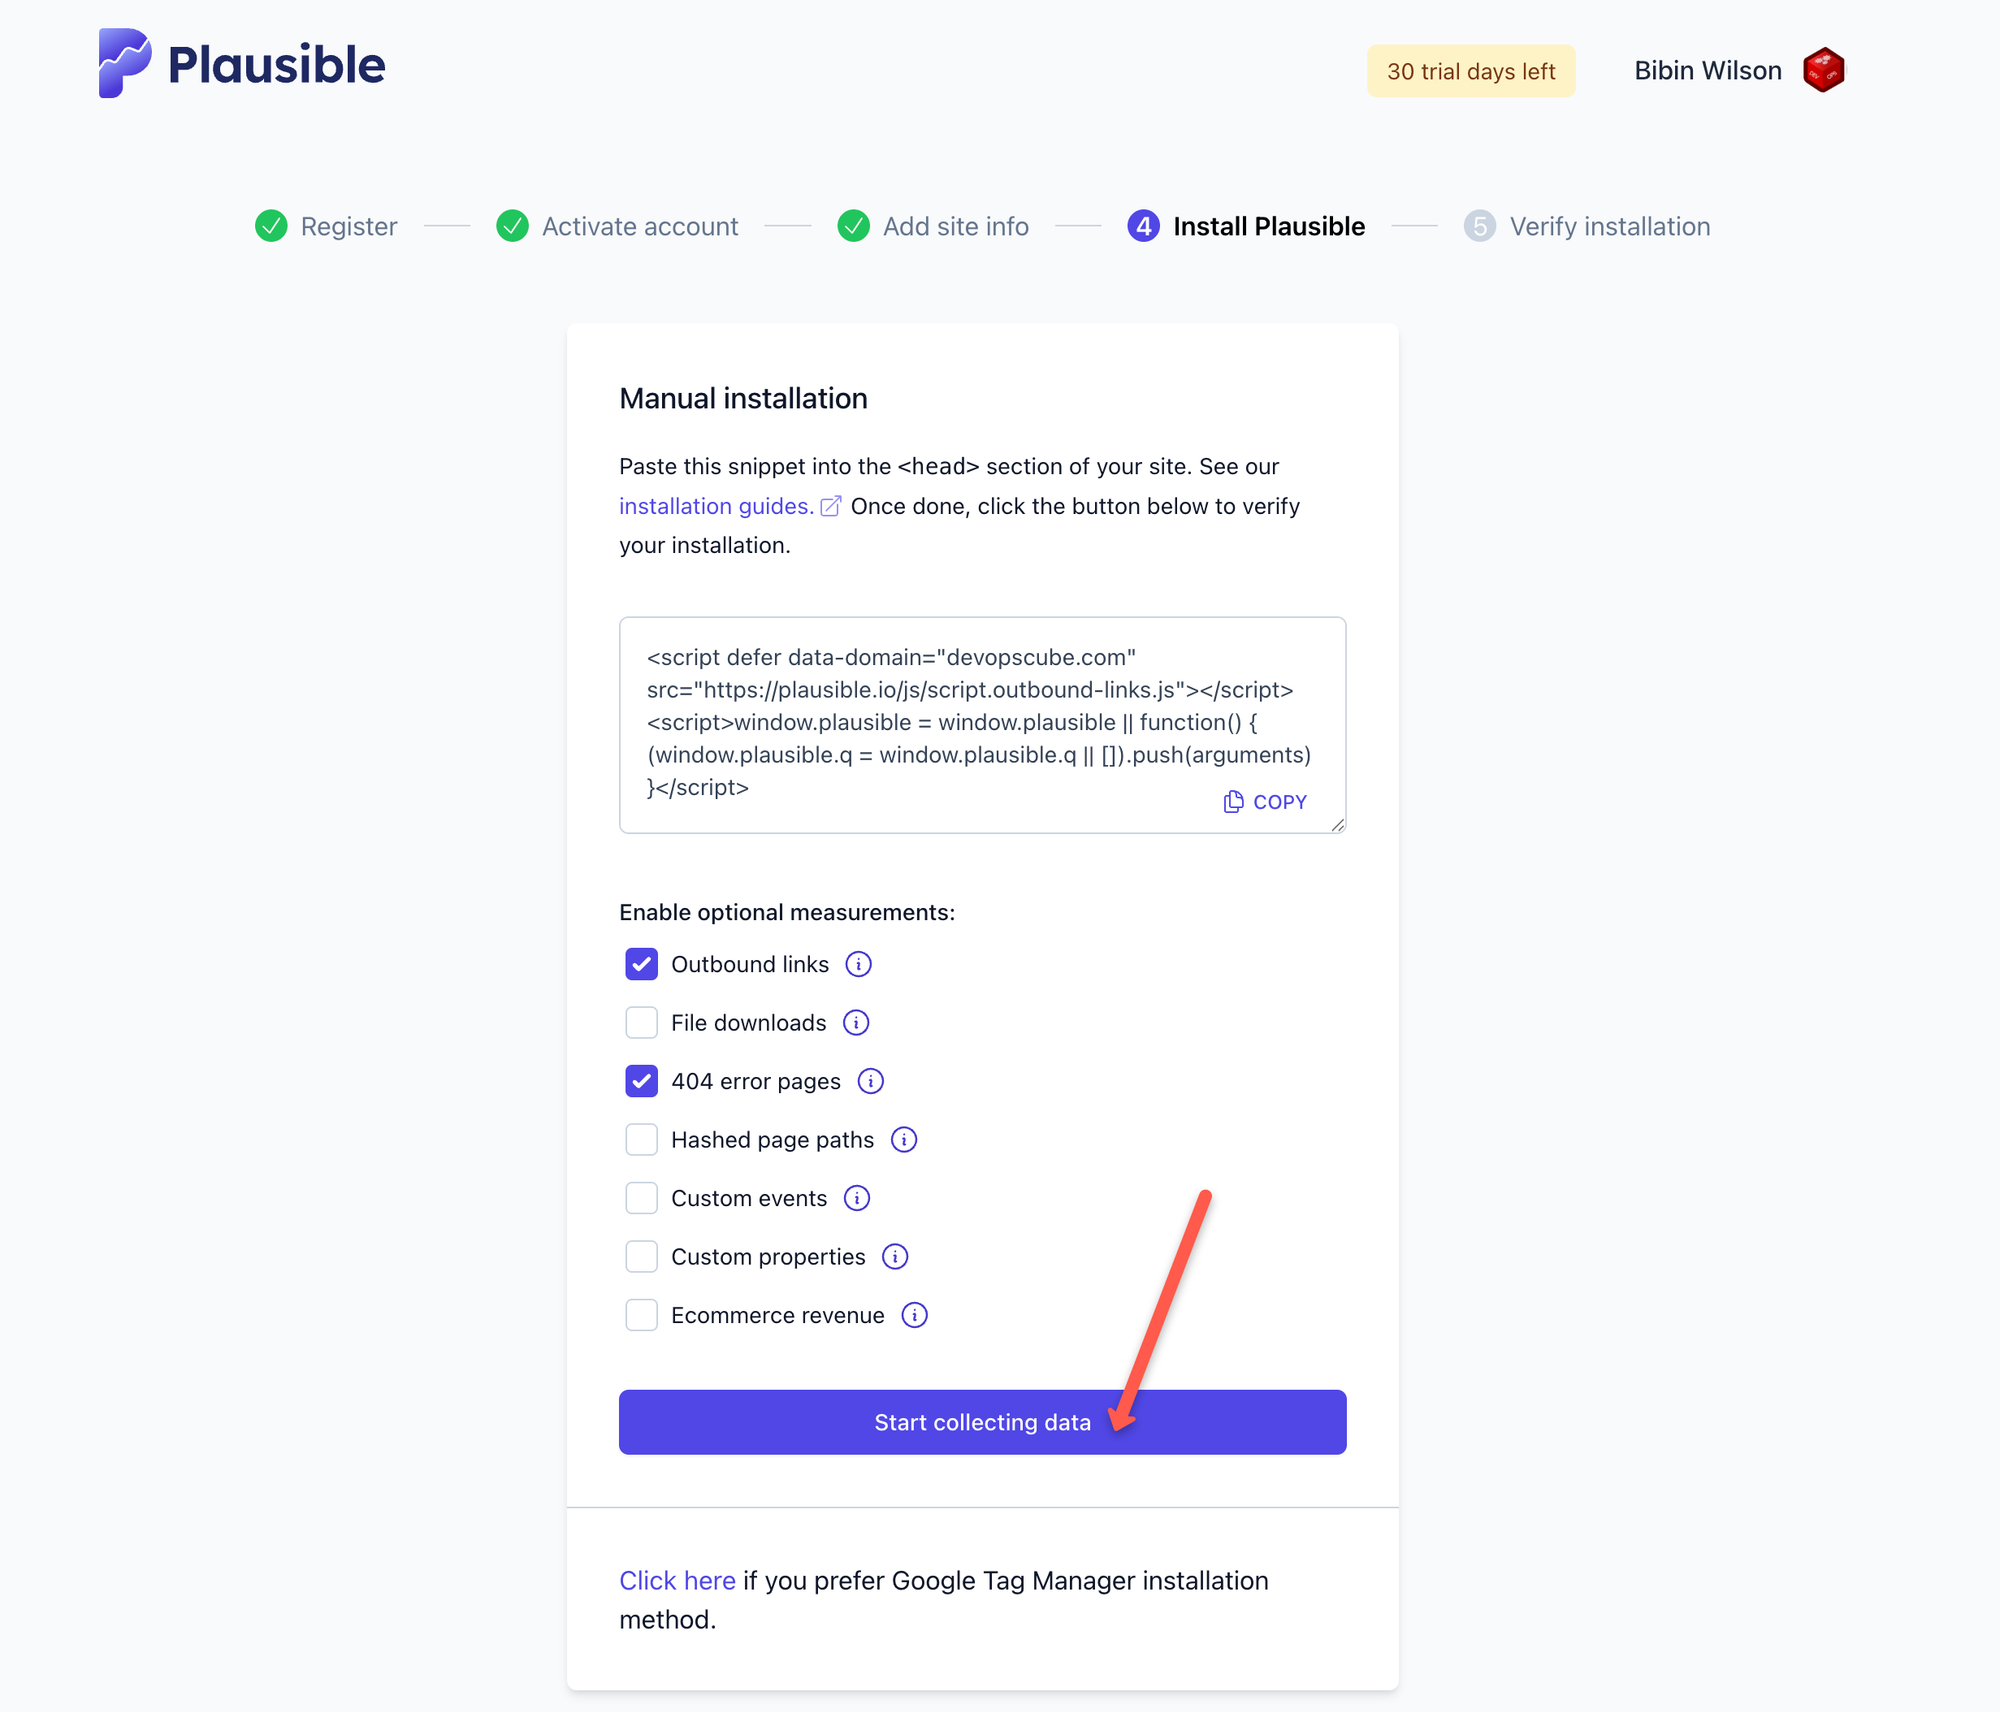Click the Start collecting data button
This screenshot has height=1712, width=2000.
tap(982, 1422)
